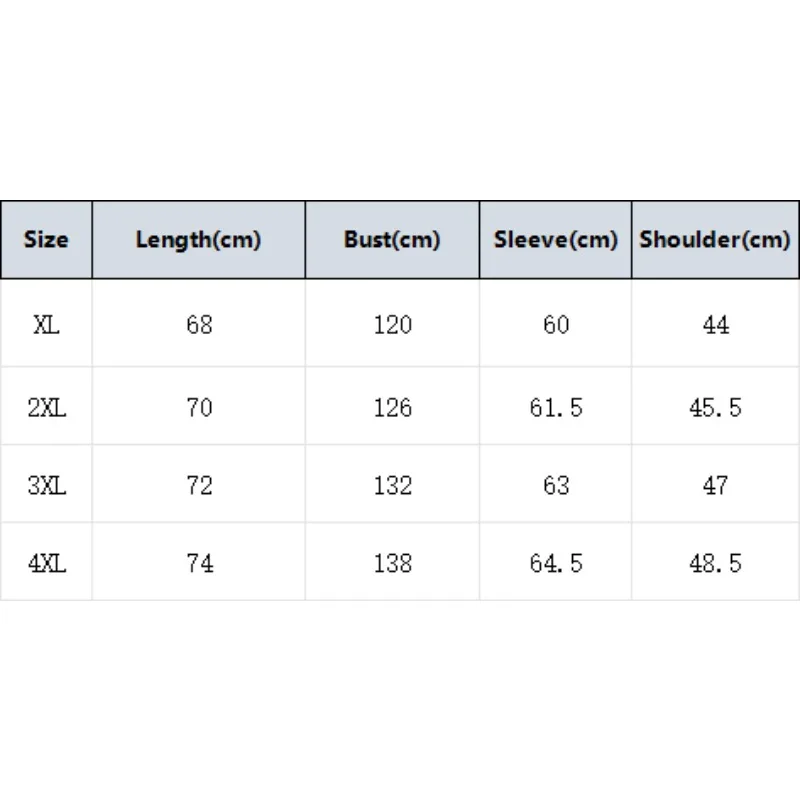Click the XL bust value 120

click(392, 324)
